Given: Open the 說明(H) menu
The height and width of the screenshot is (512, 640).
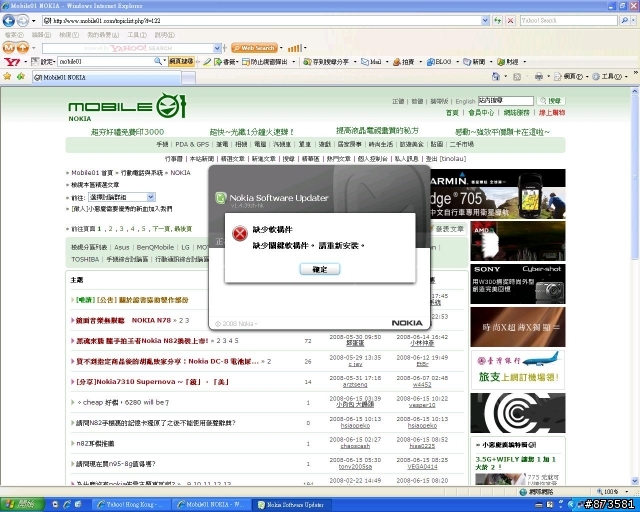Looking at the screenshot, I should [164, 35].
